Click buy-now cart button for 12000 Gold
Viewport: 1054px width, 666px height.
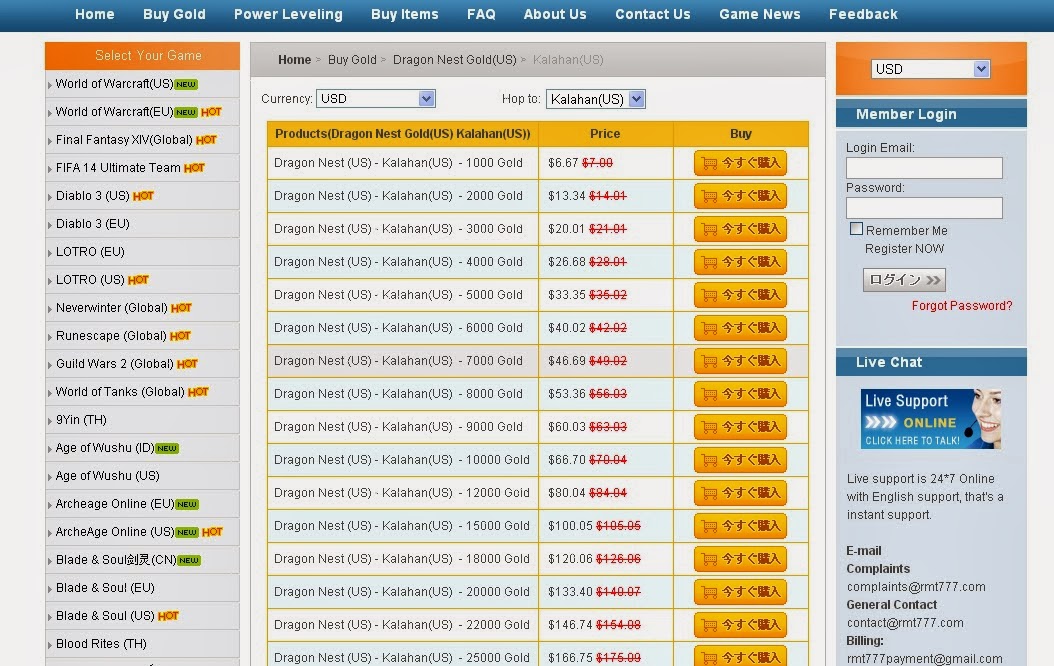tap(740, 492)
